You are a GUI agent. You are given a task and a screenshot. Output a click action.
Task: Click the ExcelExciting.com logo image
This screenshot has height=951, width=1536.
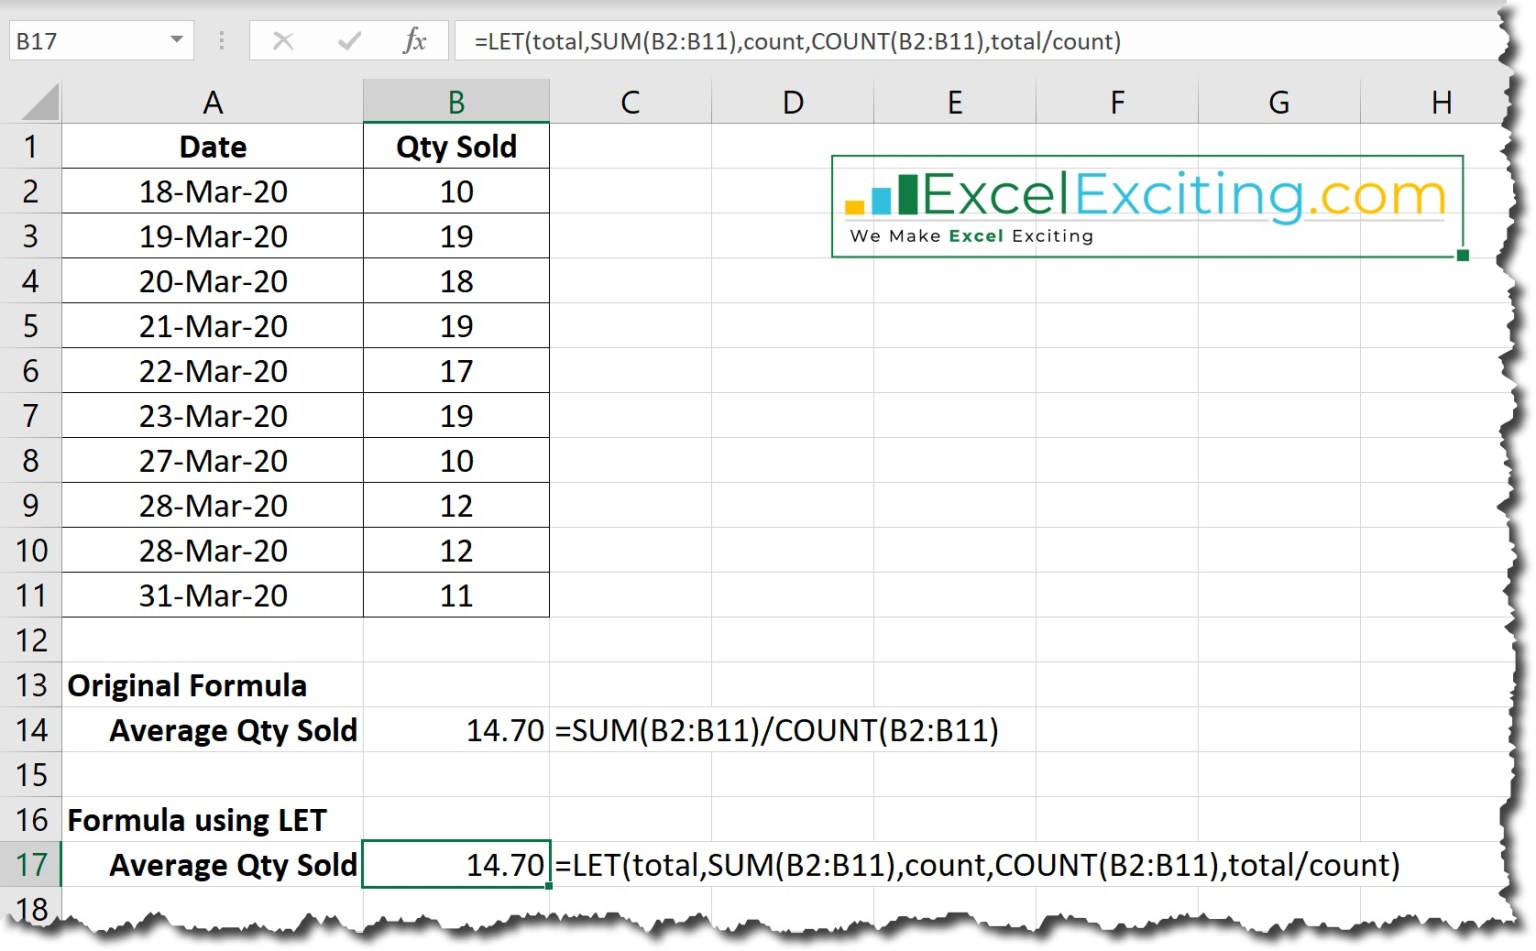[x=1147, y=206]
